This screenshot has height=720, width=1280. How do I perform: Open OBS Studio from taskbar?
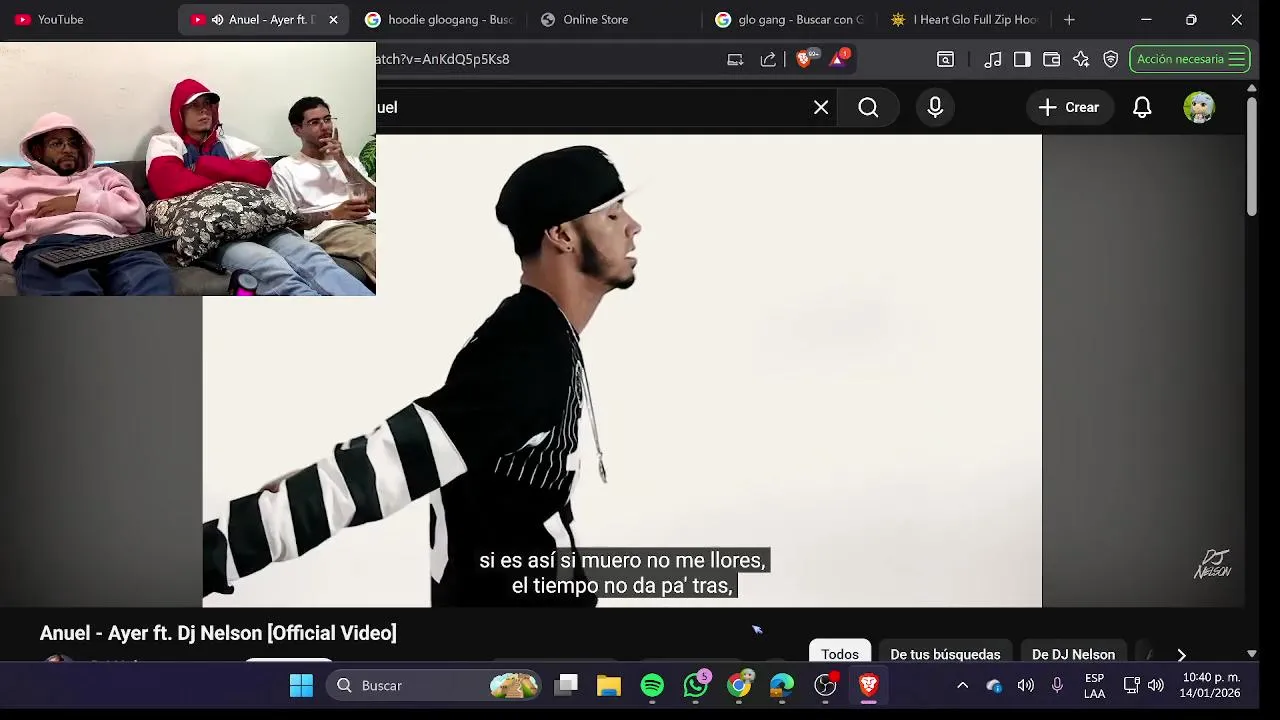(826, 685)
